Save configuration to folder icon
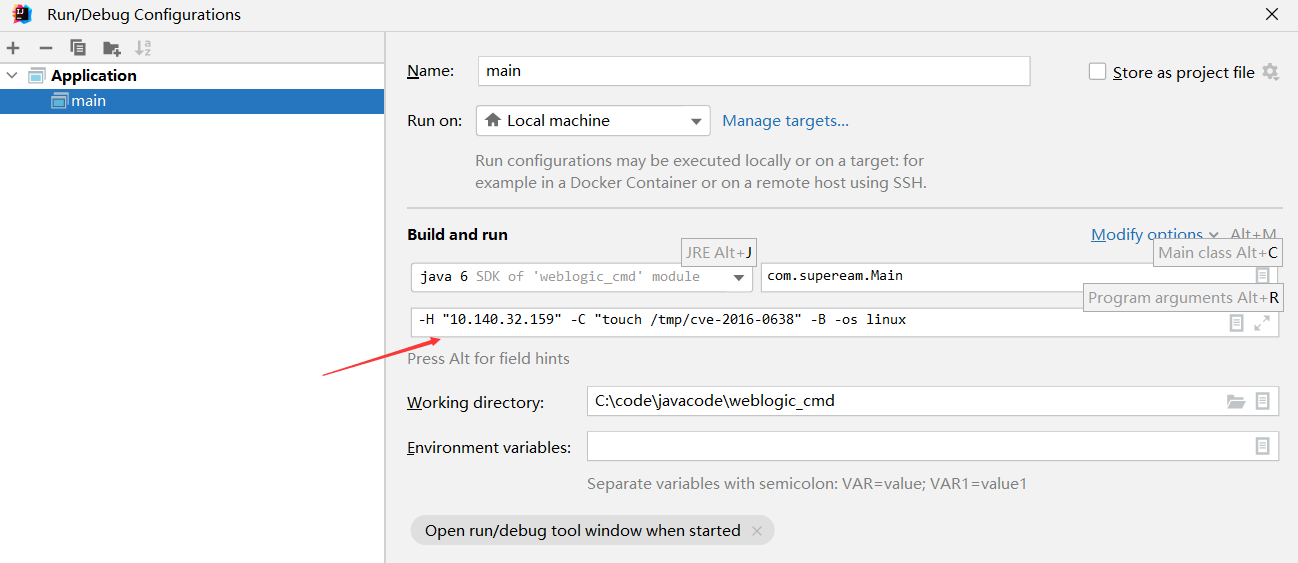Screen dimensions: 1298x563 click(111, 48)
